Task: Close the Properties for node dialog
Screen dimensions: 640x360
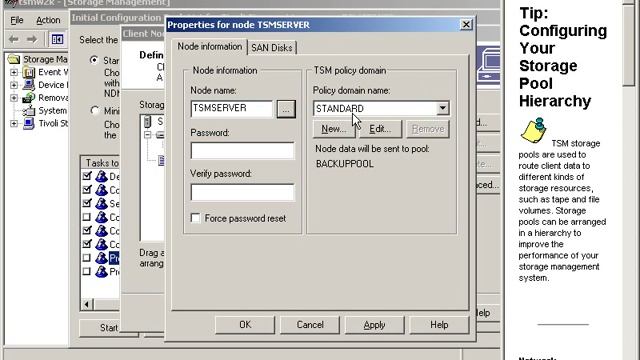Action: (466, 24)
